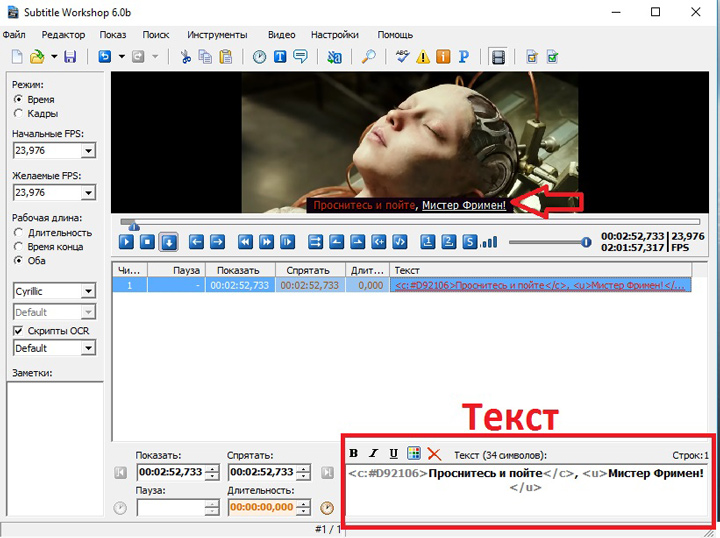
Task: Apply underline with the U button
Action: coord(394,454)
